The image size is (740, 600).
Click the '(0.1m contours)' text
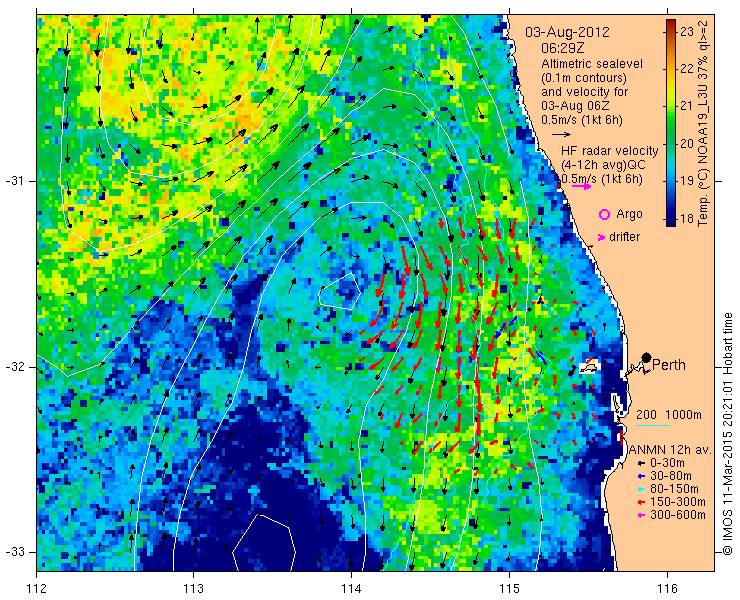click(x=584, y=77)
